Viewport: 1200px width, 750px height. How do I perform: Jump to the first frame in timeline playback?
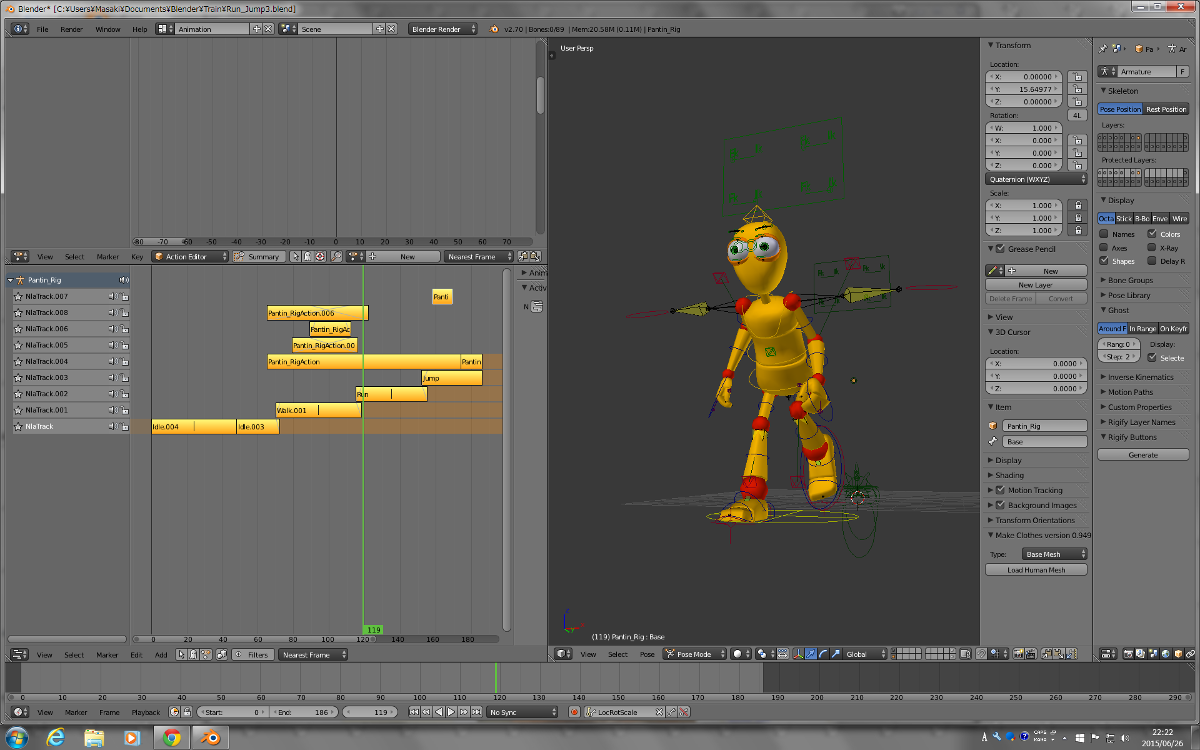[x=414, y=712]
